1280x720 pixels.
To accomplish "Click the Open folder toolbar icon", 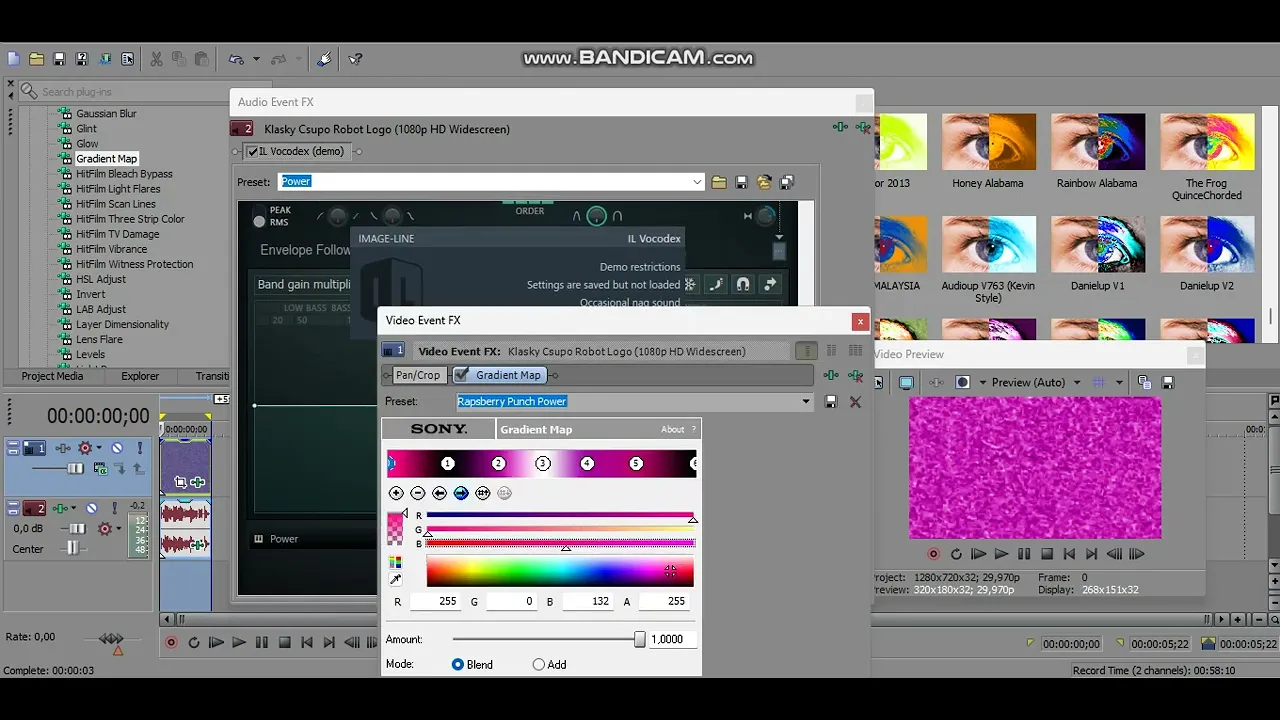I will (36, 59).
